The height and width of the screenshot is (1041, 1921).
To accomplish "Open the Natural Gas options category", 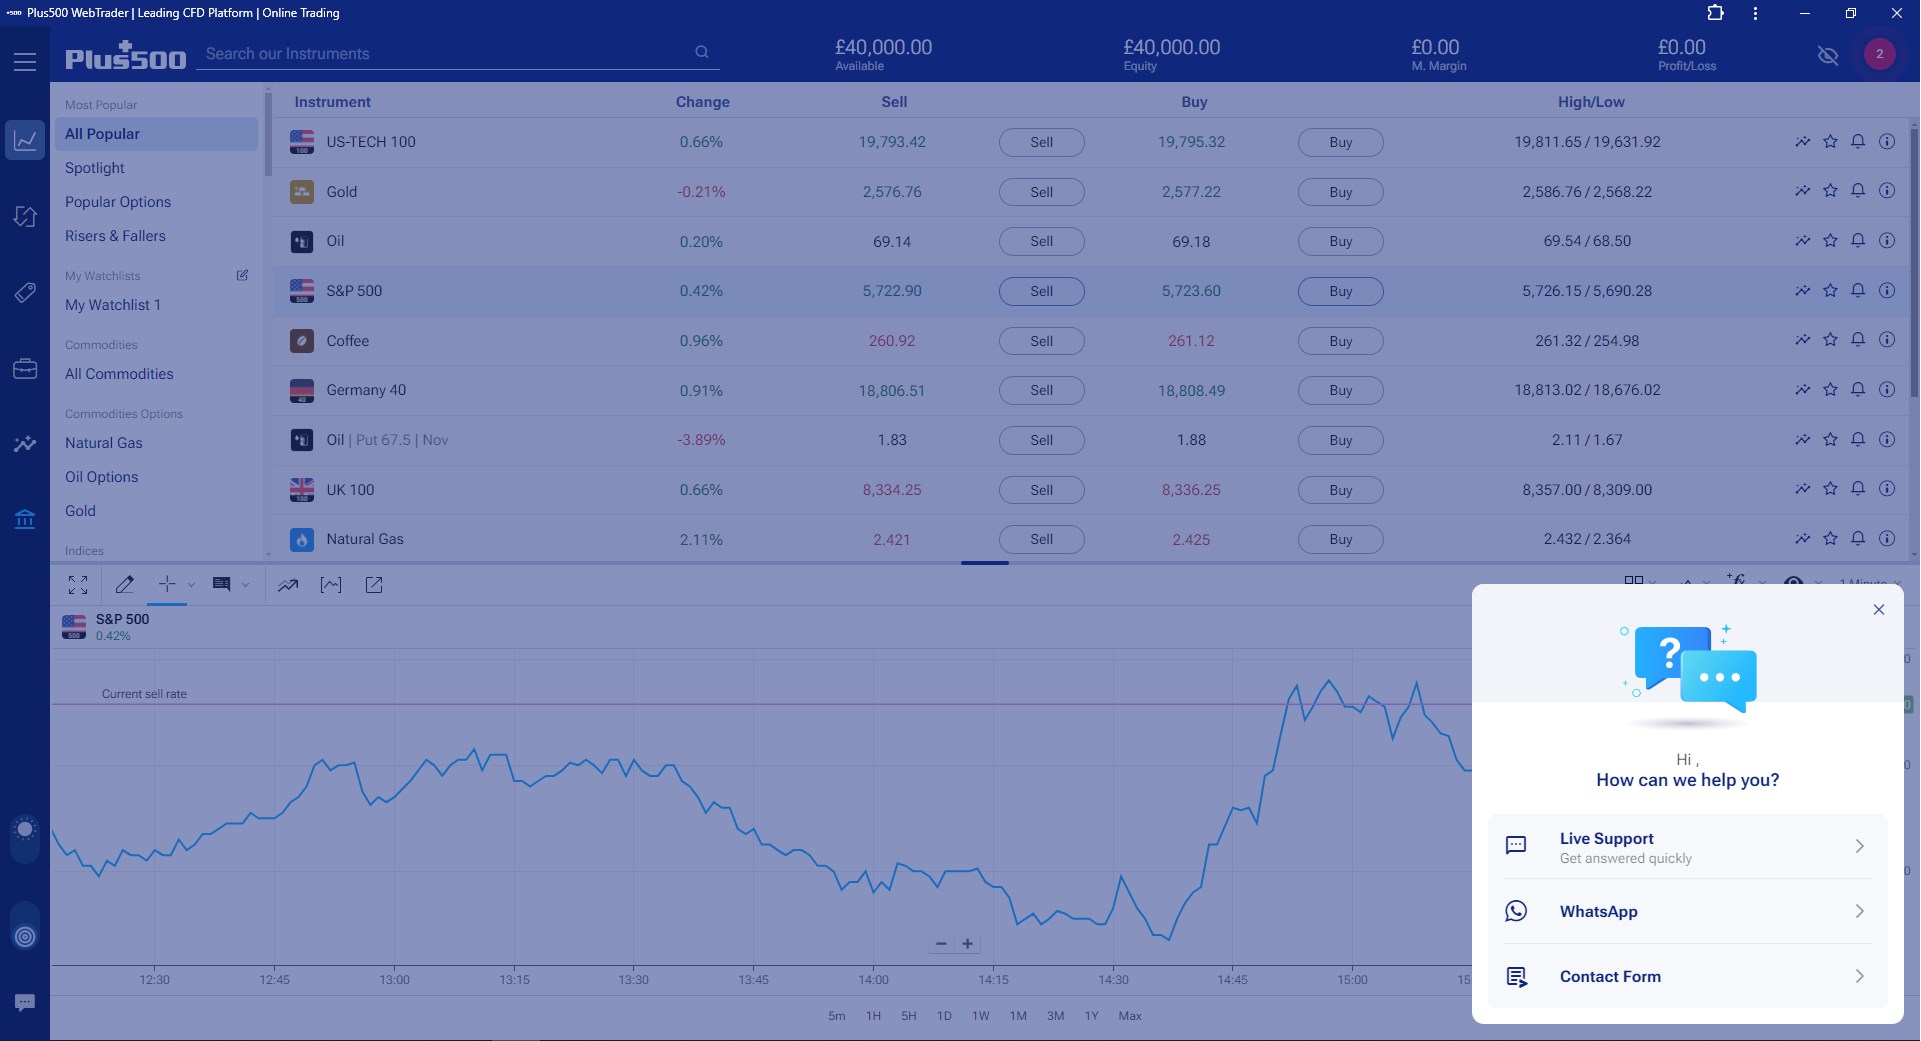I will coord(104,443).
